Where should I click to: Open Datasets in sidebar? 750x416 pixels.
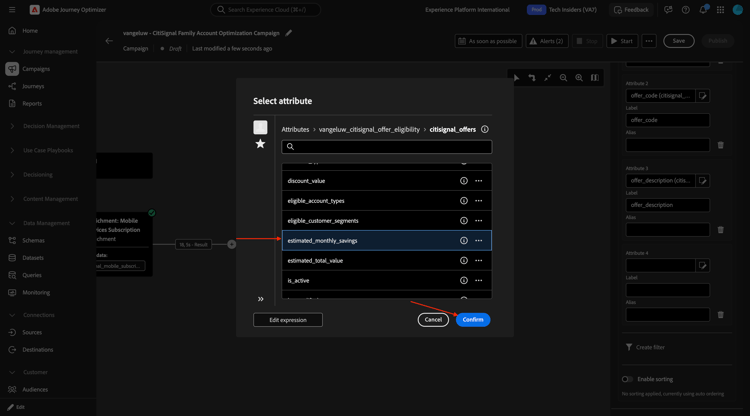[x=33, y=258]
